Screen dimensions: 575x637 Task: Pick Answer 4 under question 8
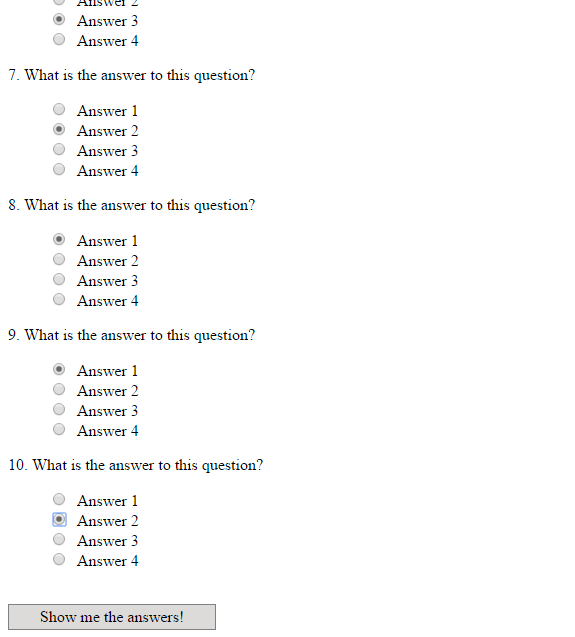pos(59,299)
